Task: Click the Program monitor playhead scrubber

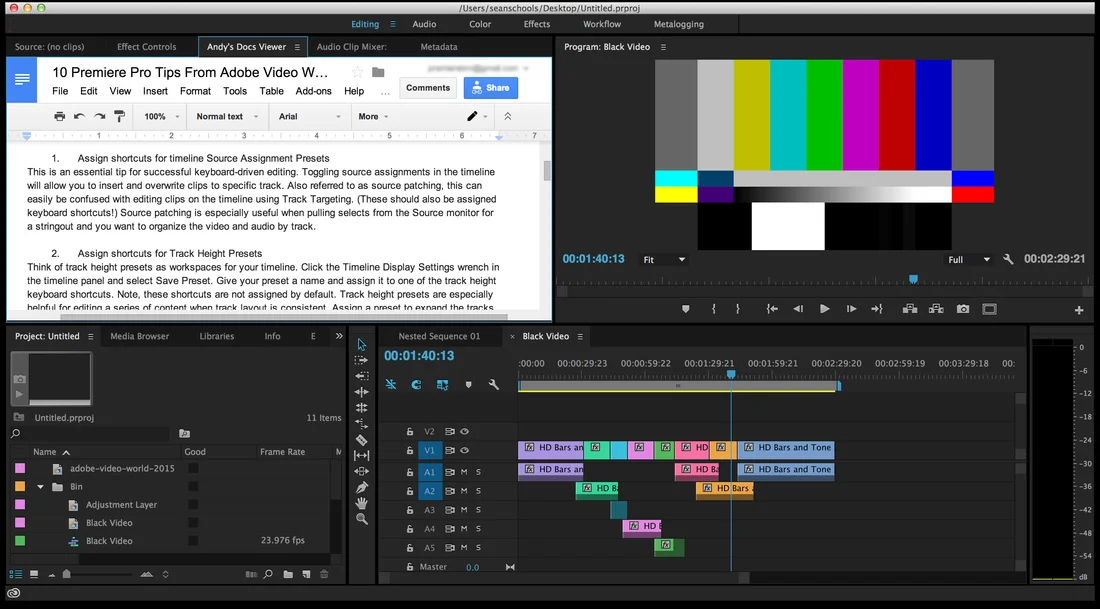Action: pos(913,279)
